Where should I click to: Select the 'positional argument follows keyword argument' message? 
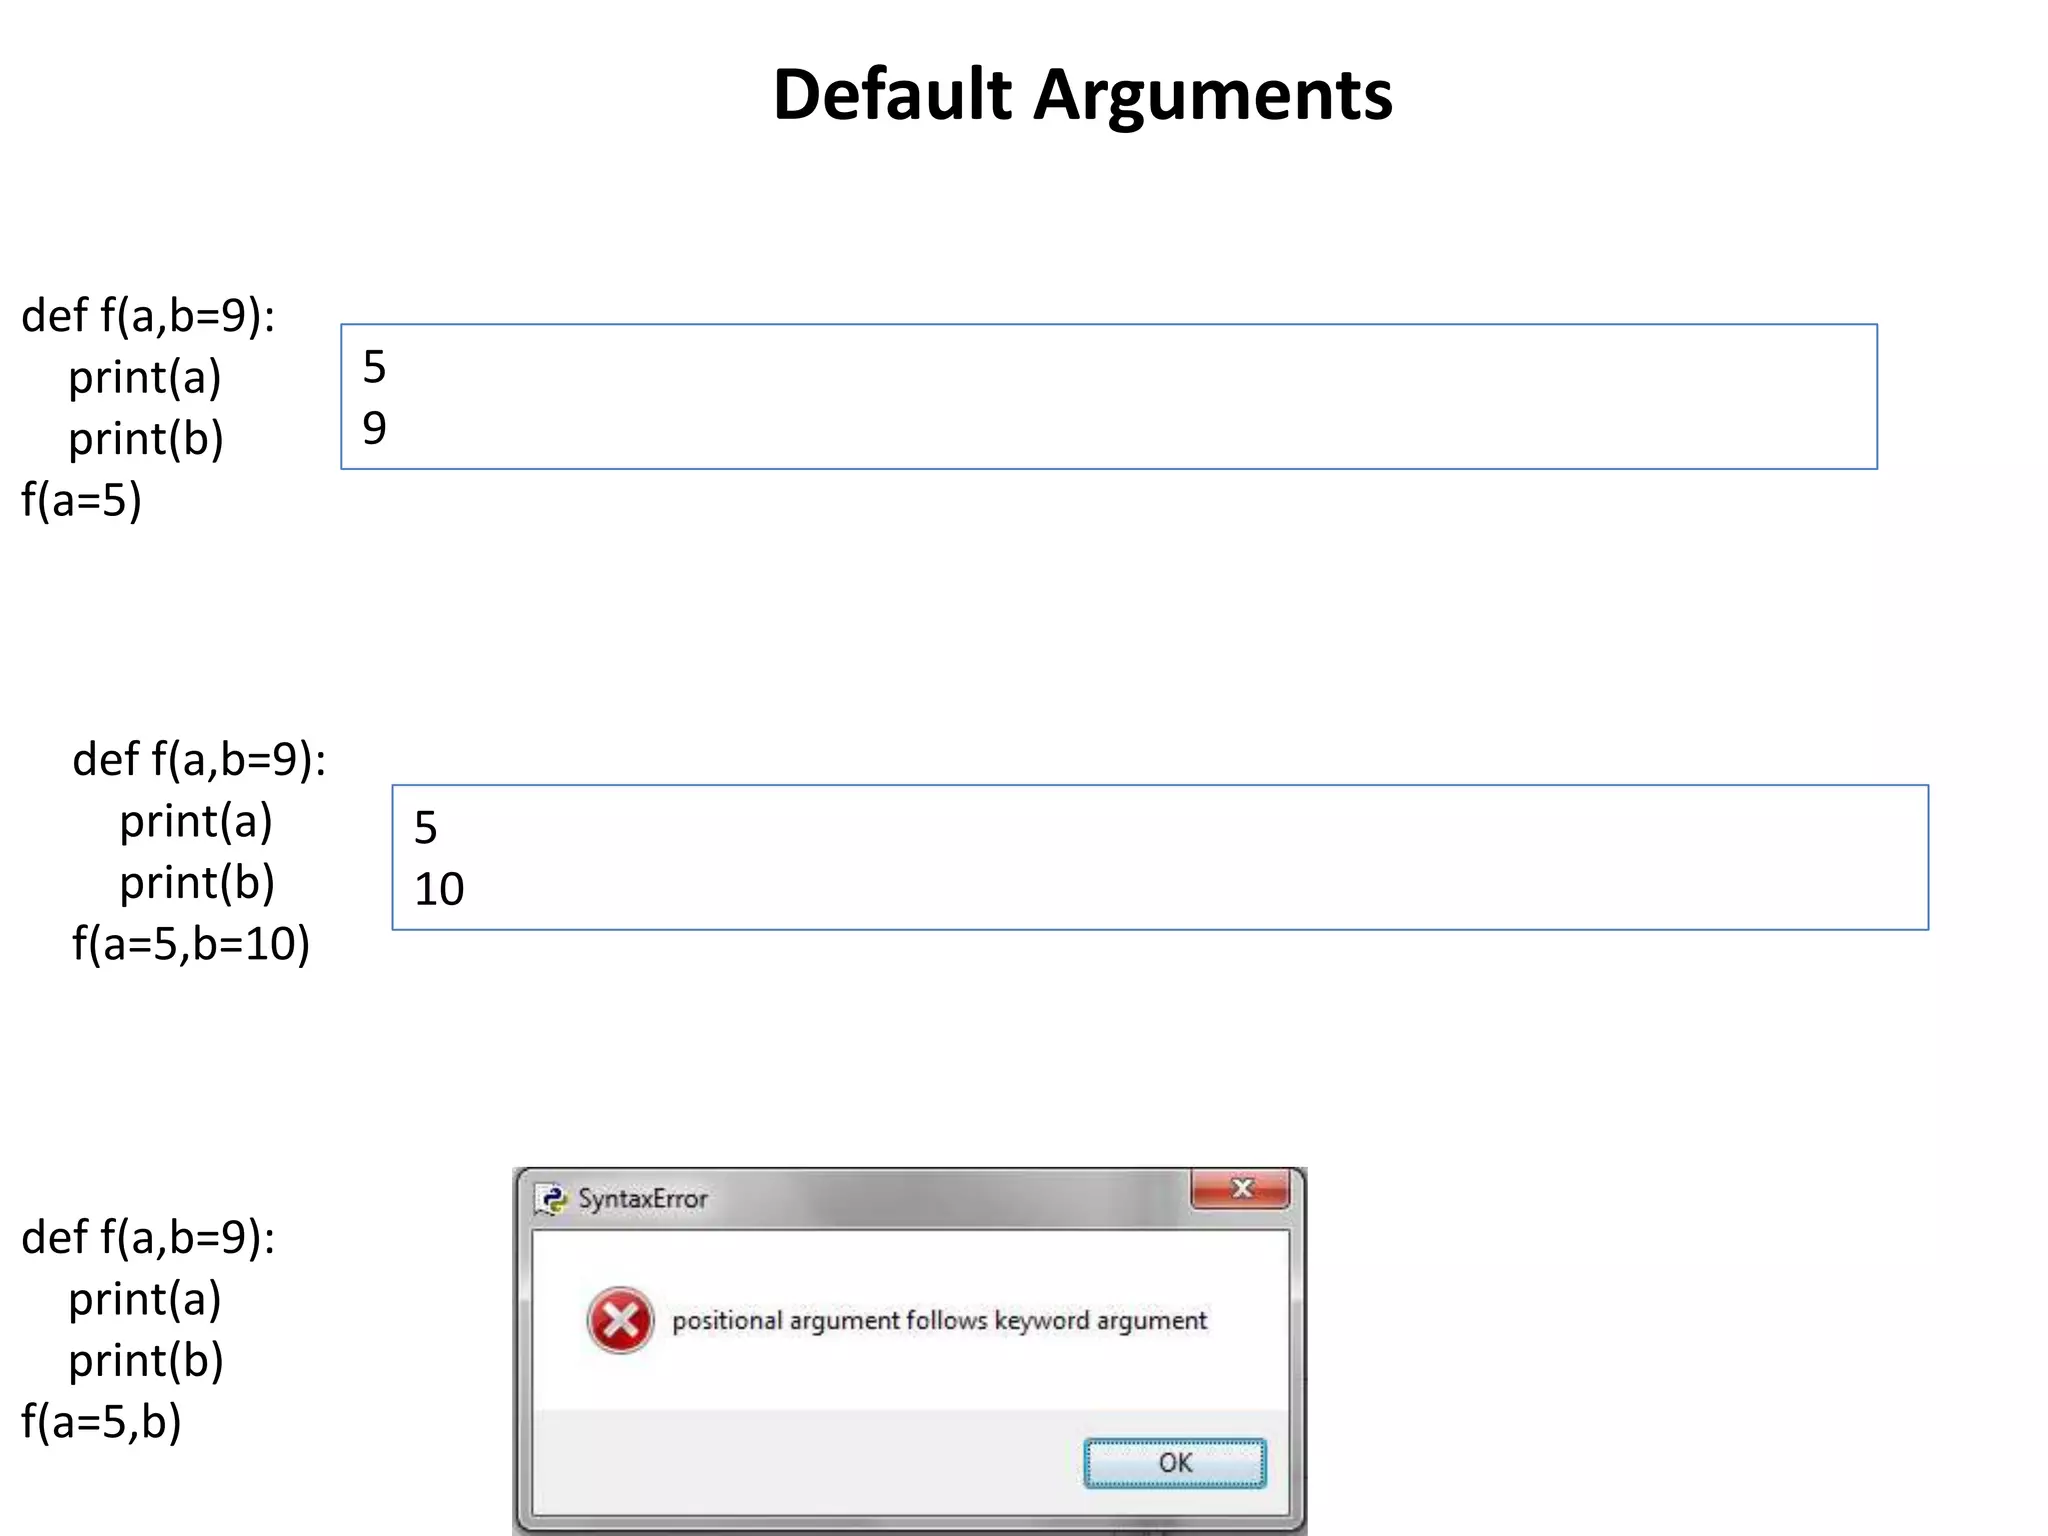coord(939,1321)
